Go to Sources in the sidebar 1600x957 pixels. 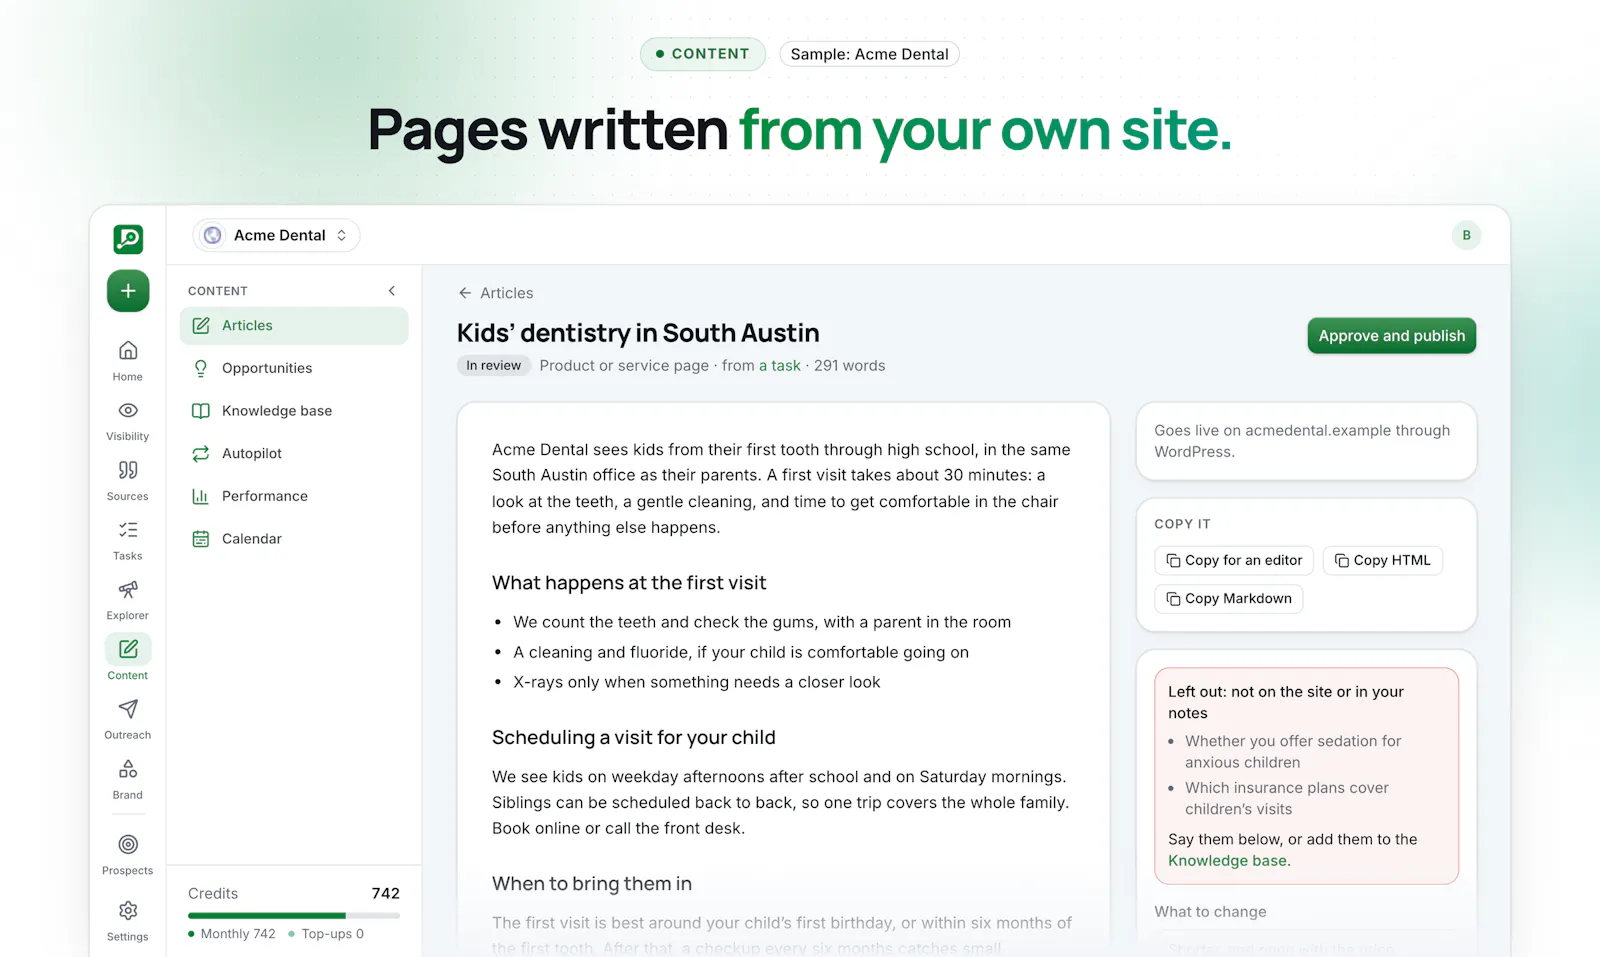point(128,481)
